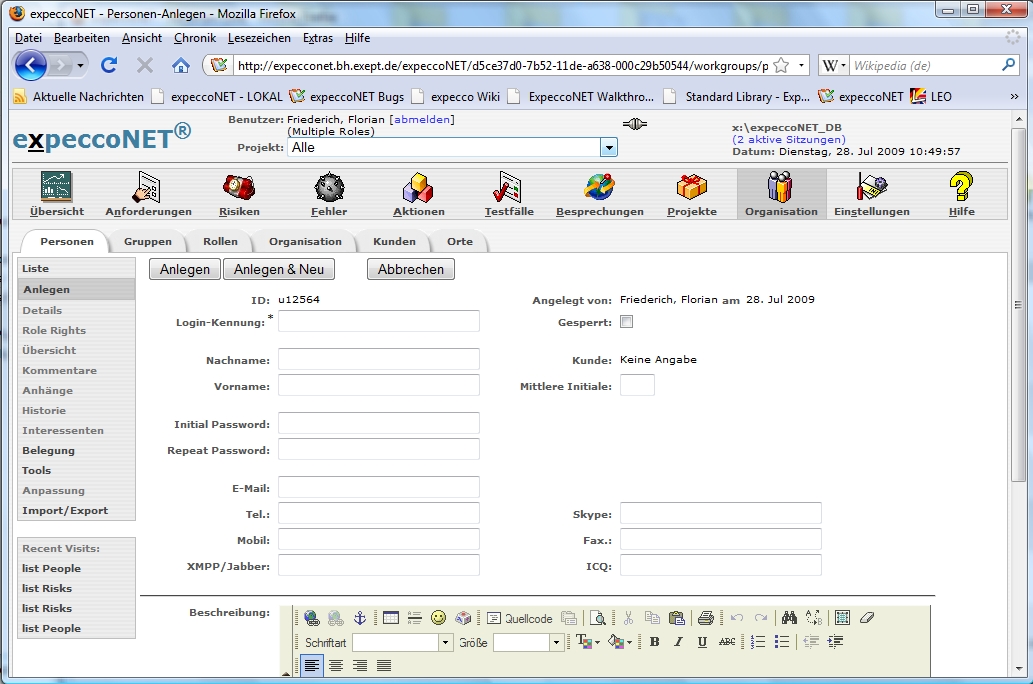Insert smiley in description editor

click(x=438, y=618)
